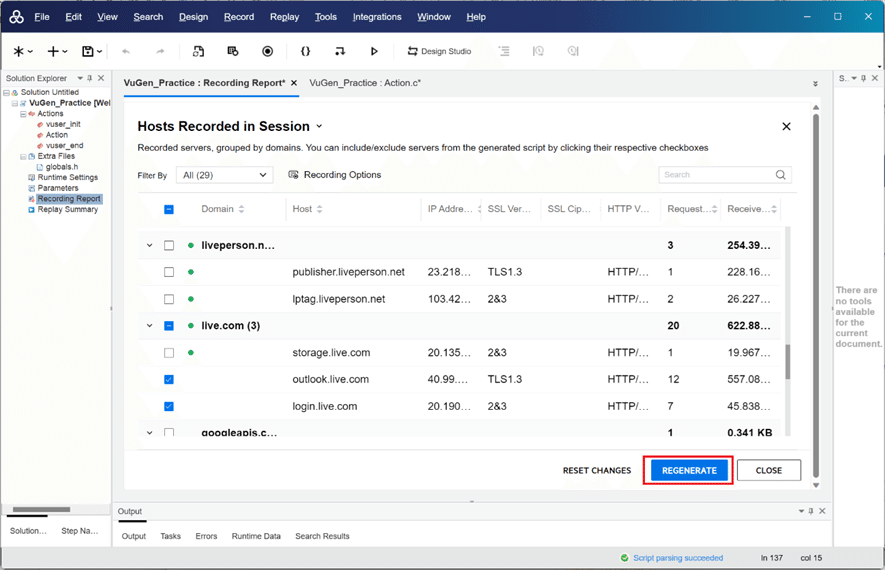
Task: Toggle the live.com (3) domain checkbox
Action: (169, 326)
